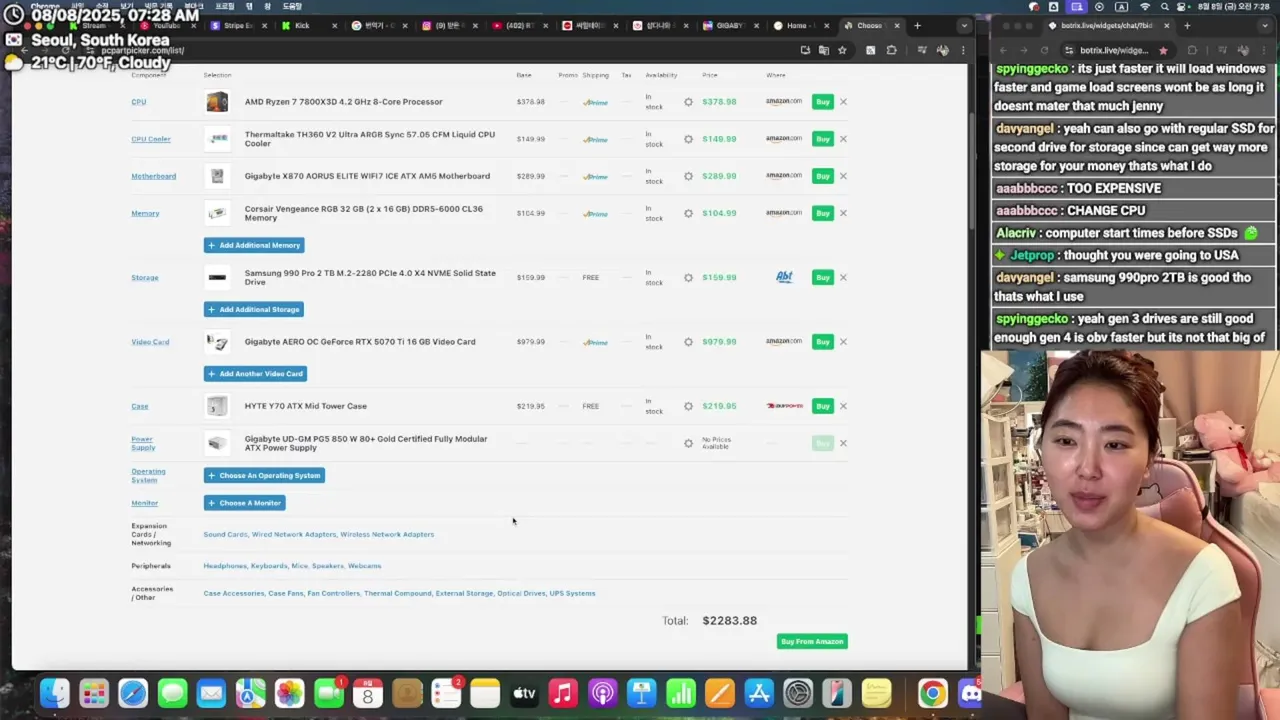
Task: Open the UPS Systems link
Action: coord(572,593)
